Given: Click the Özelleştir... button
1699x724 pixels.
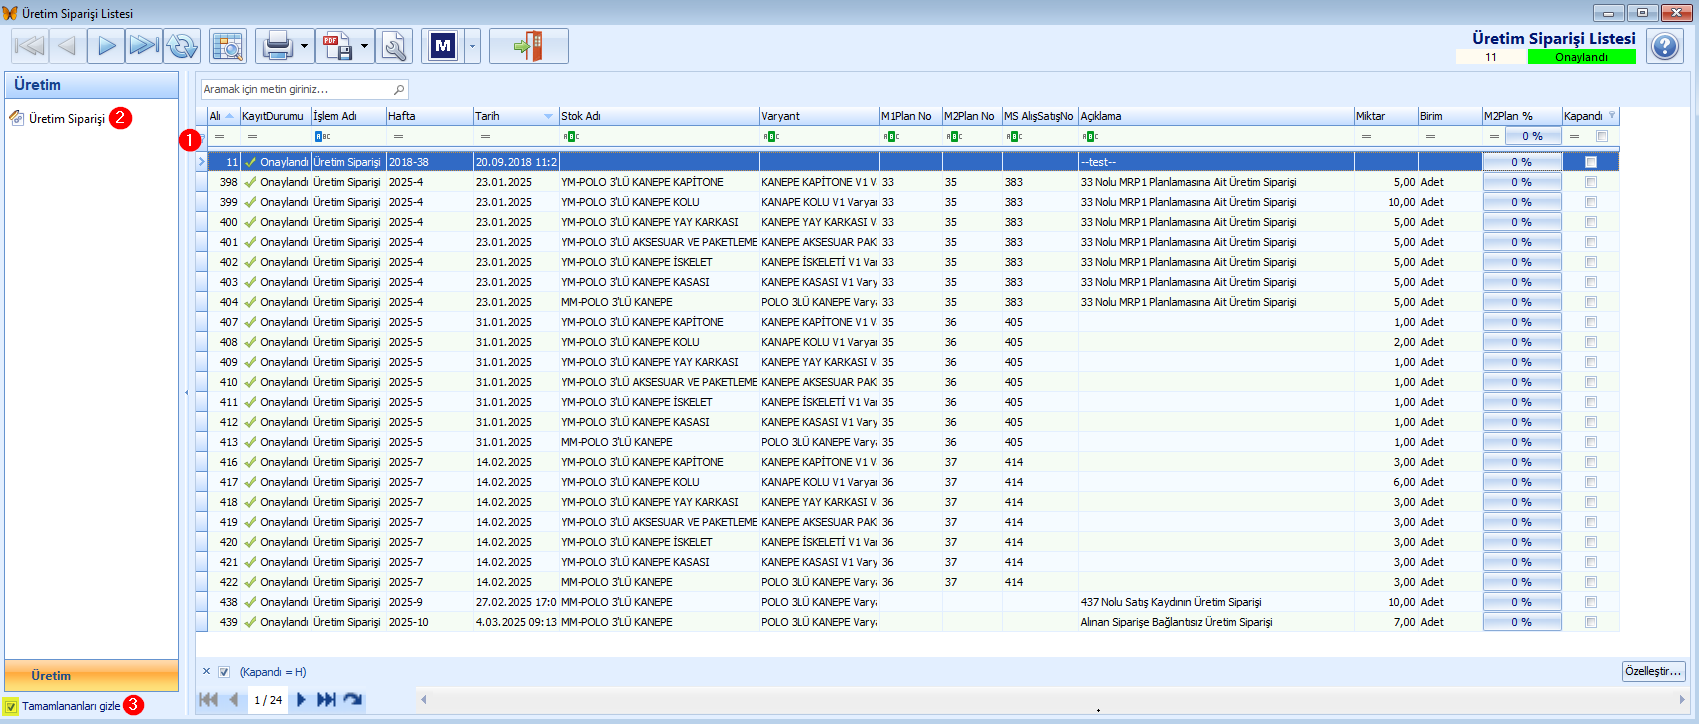Looking at the screenshot, I should (x=1653, y=671).
